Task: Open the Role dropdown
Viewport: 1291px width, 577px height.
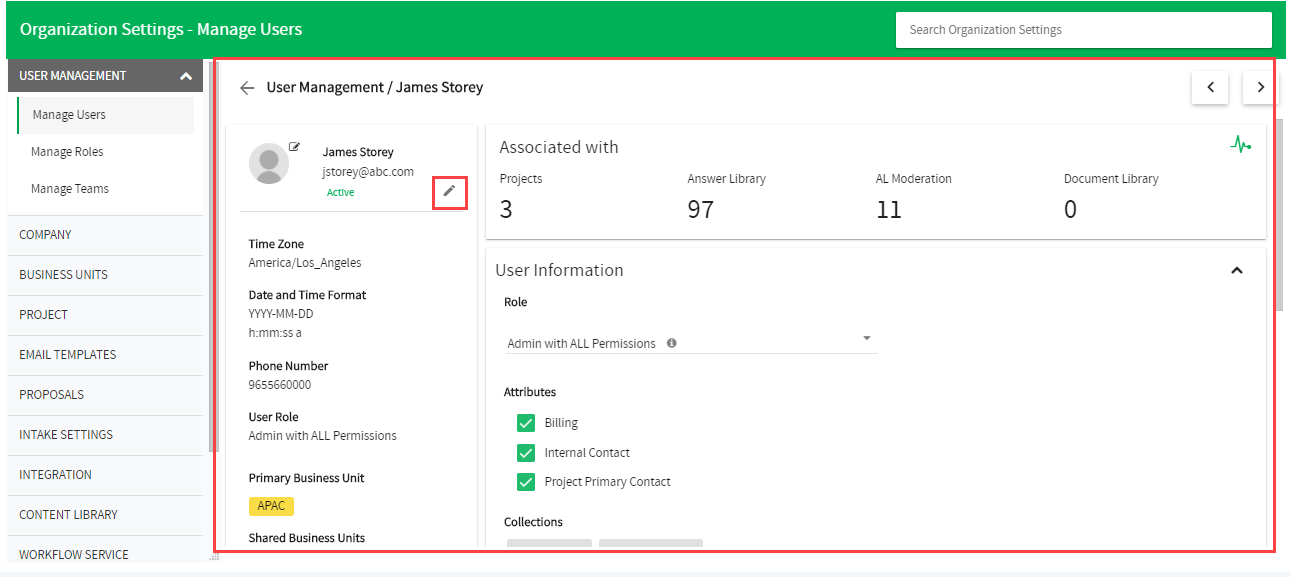Action: point(691,342)
